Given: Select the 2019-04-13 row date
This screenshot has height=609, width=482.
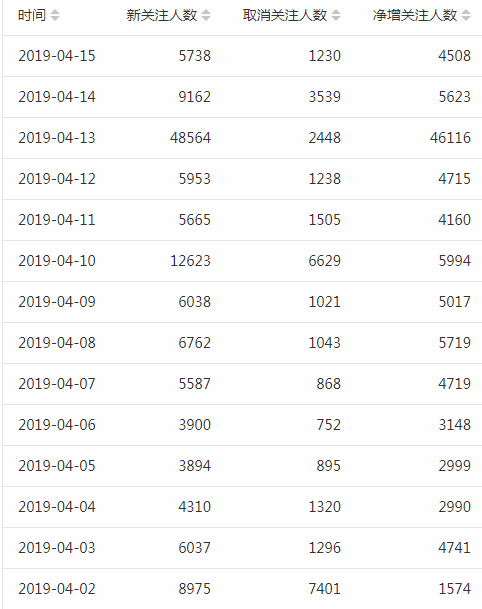Looking at the screenshot, I should point(57,138).
